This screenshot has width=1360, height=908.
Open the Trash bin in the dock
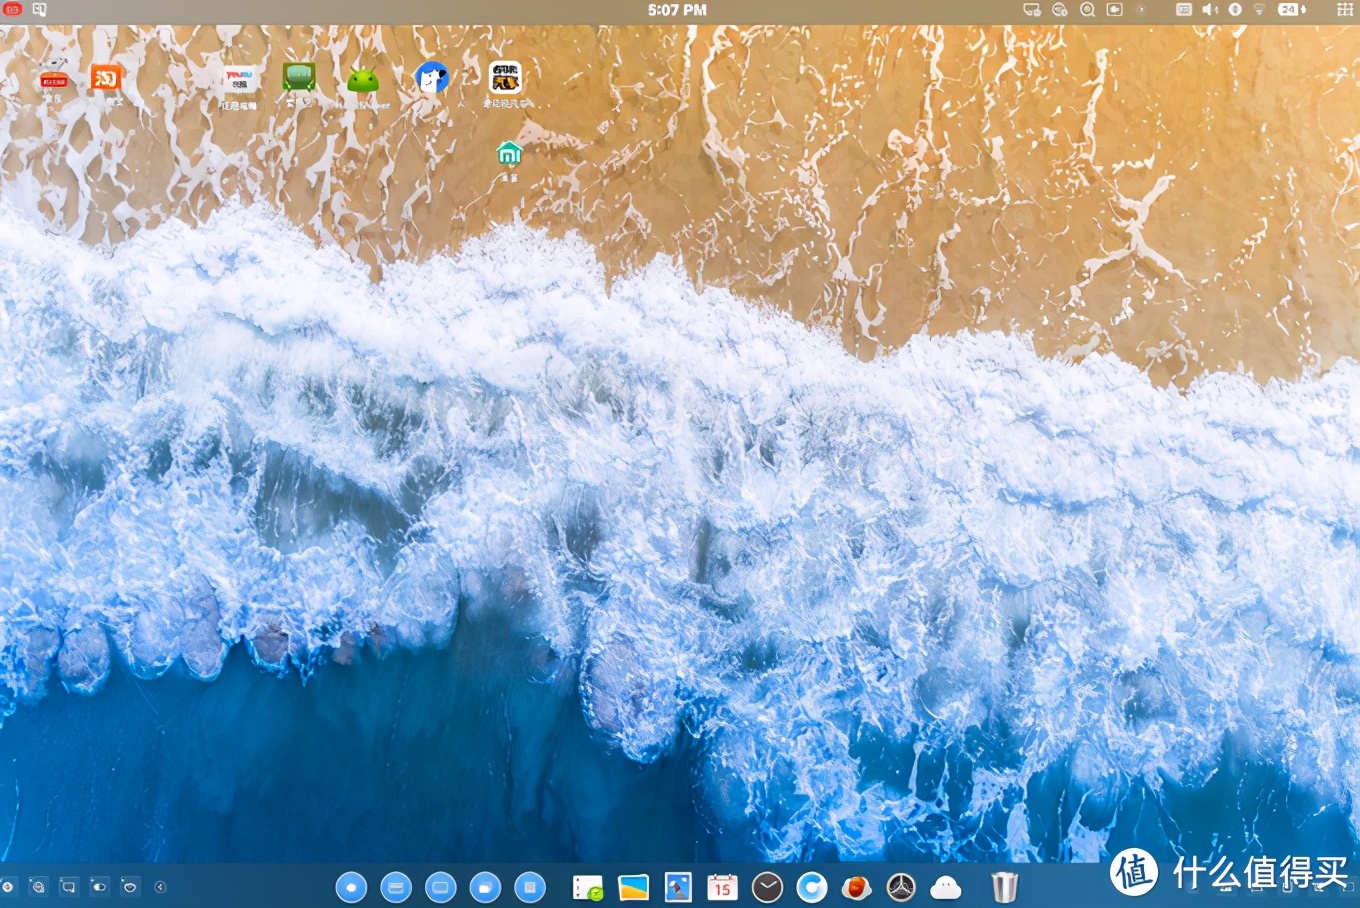(x=1004, y=887)
